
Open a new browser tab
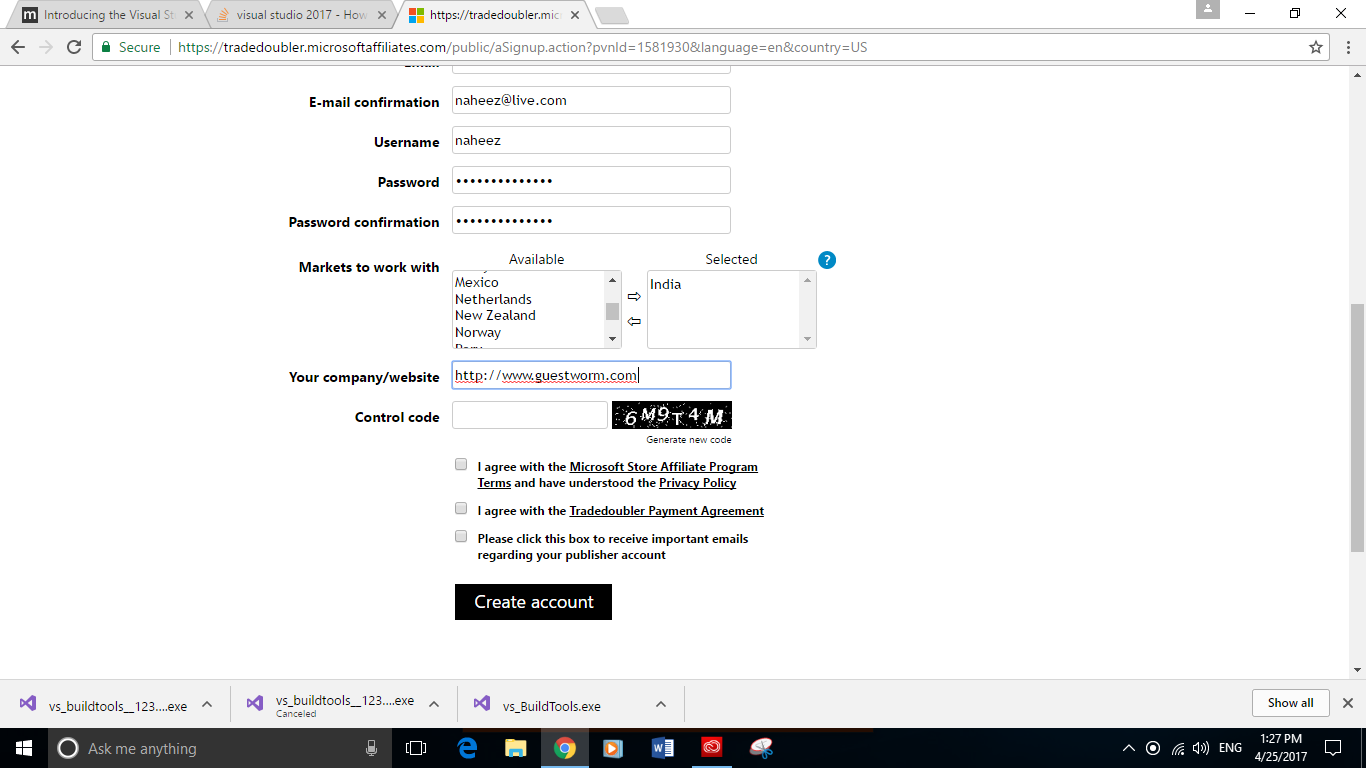(x=611, y=15)
